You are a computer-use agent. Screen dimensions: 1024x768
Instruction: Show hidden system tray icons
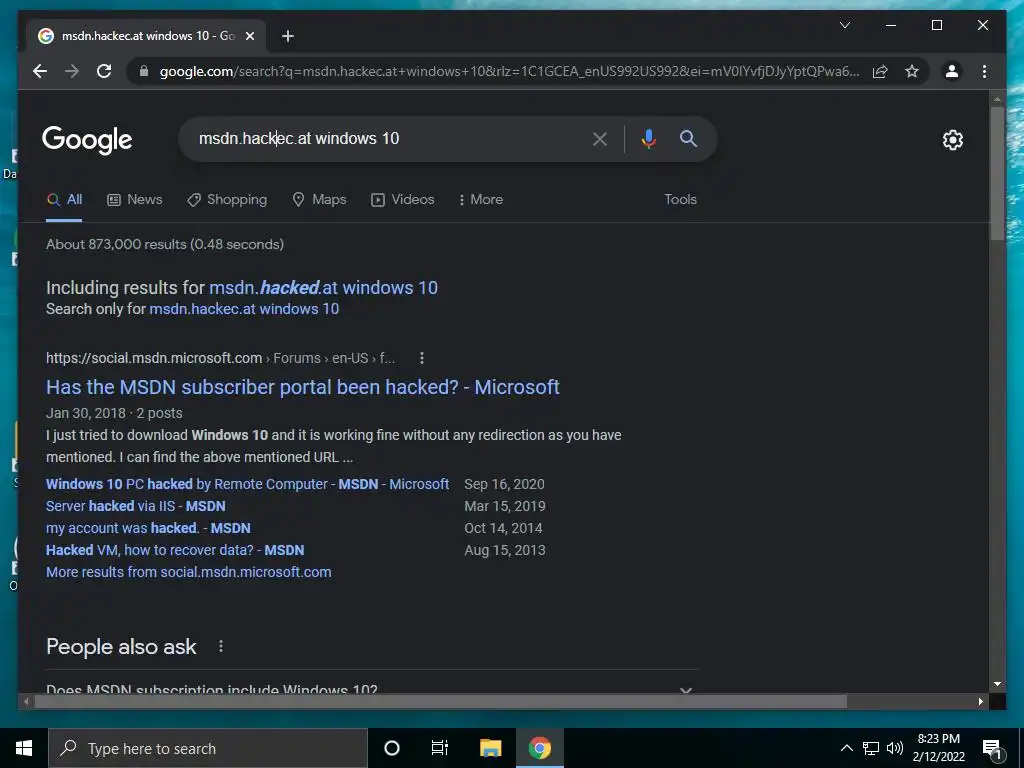[846, 748]
